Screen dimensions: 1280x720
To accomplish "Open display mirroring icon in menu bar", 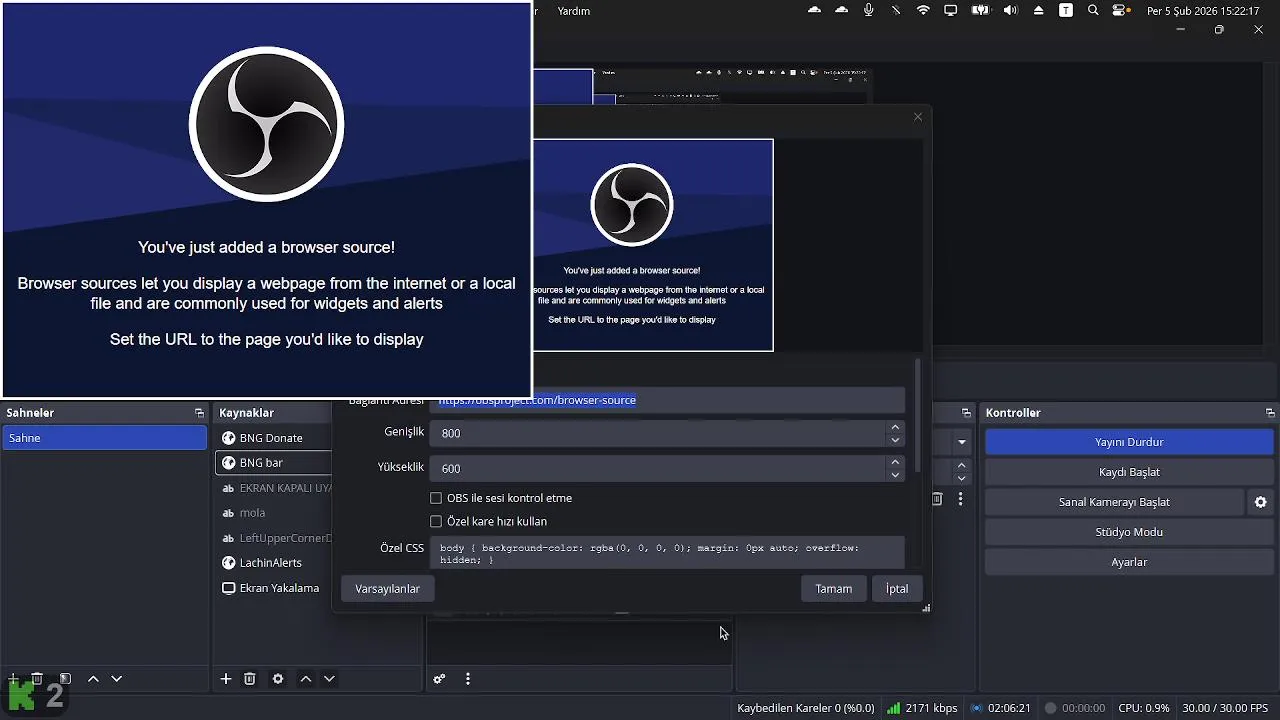I will 951,10.
